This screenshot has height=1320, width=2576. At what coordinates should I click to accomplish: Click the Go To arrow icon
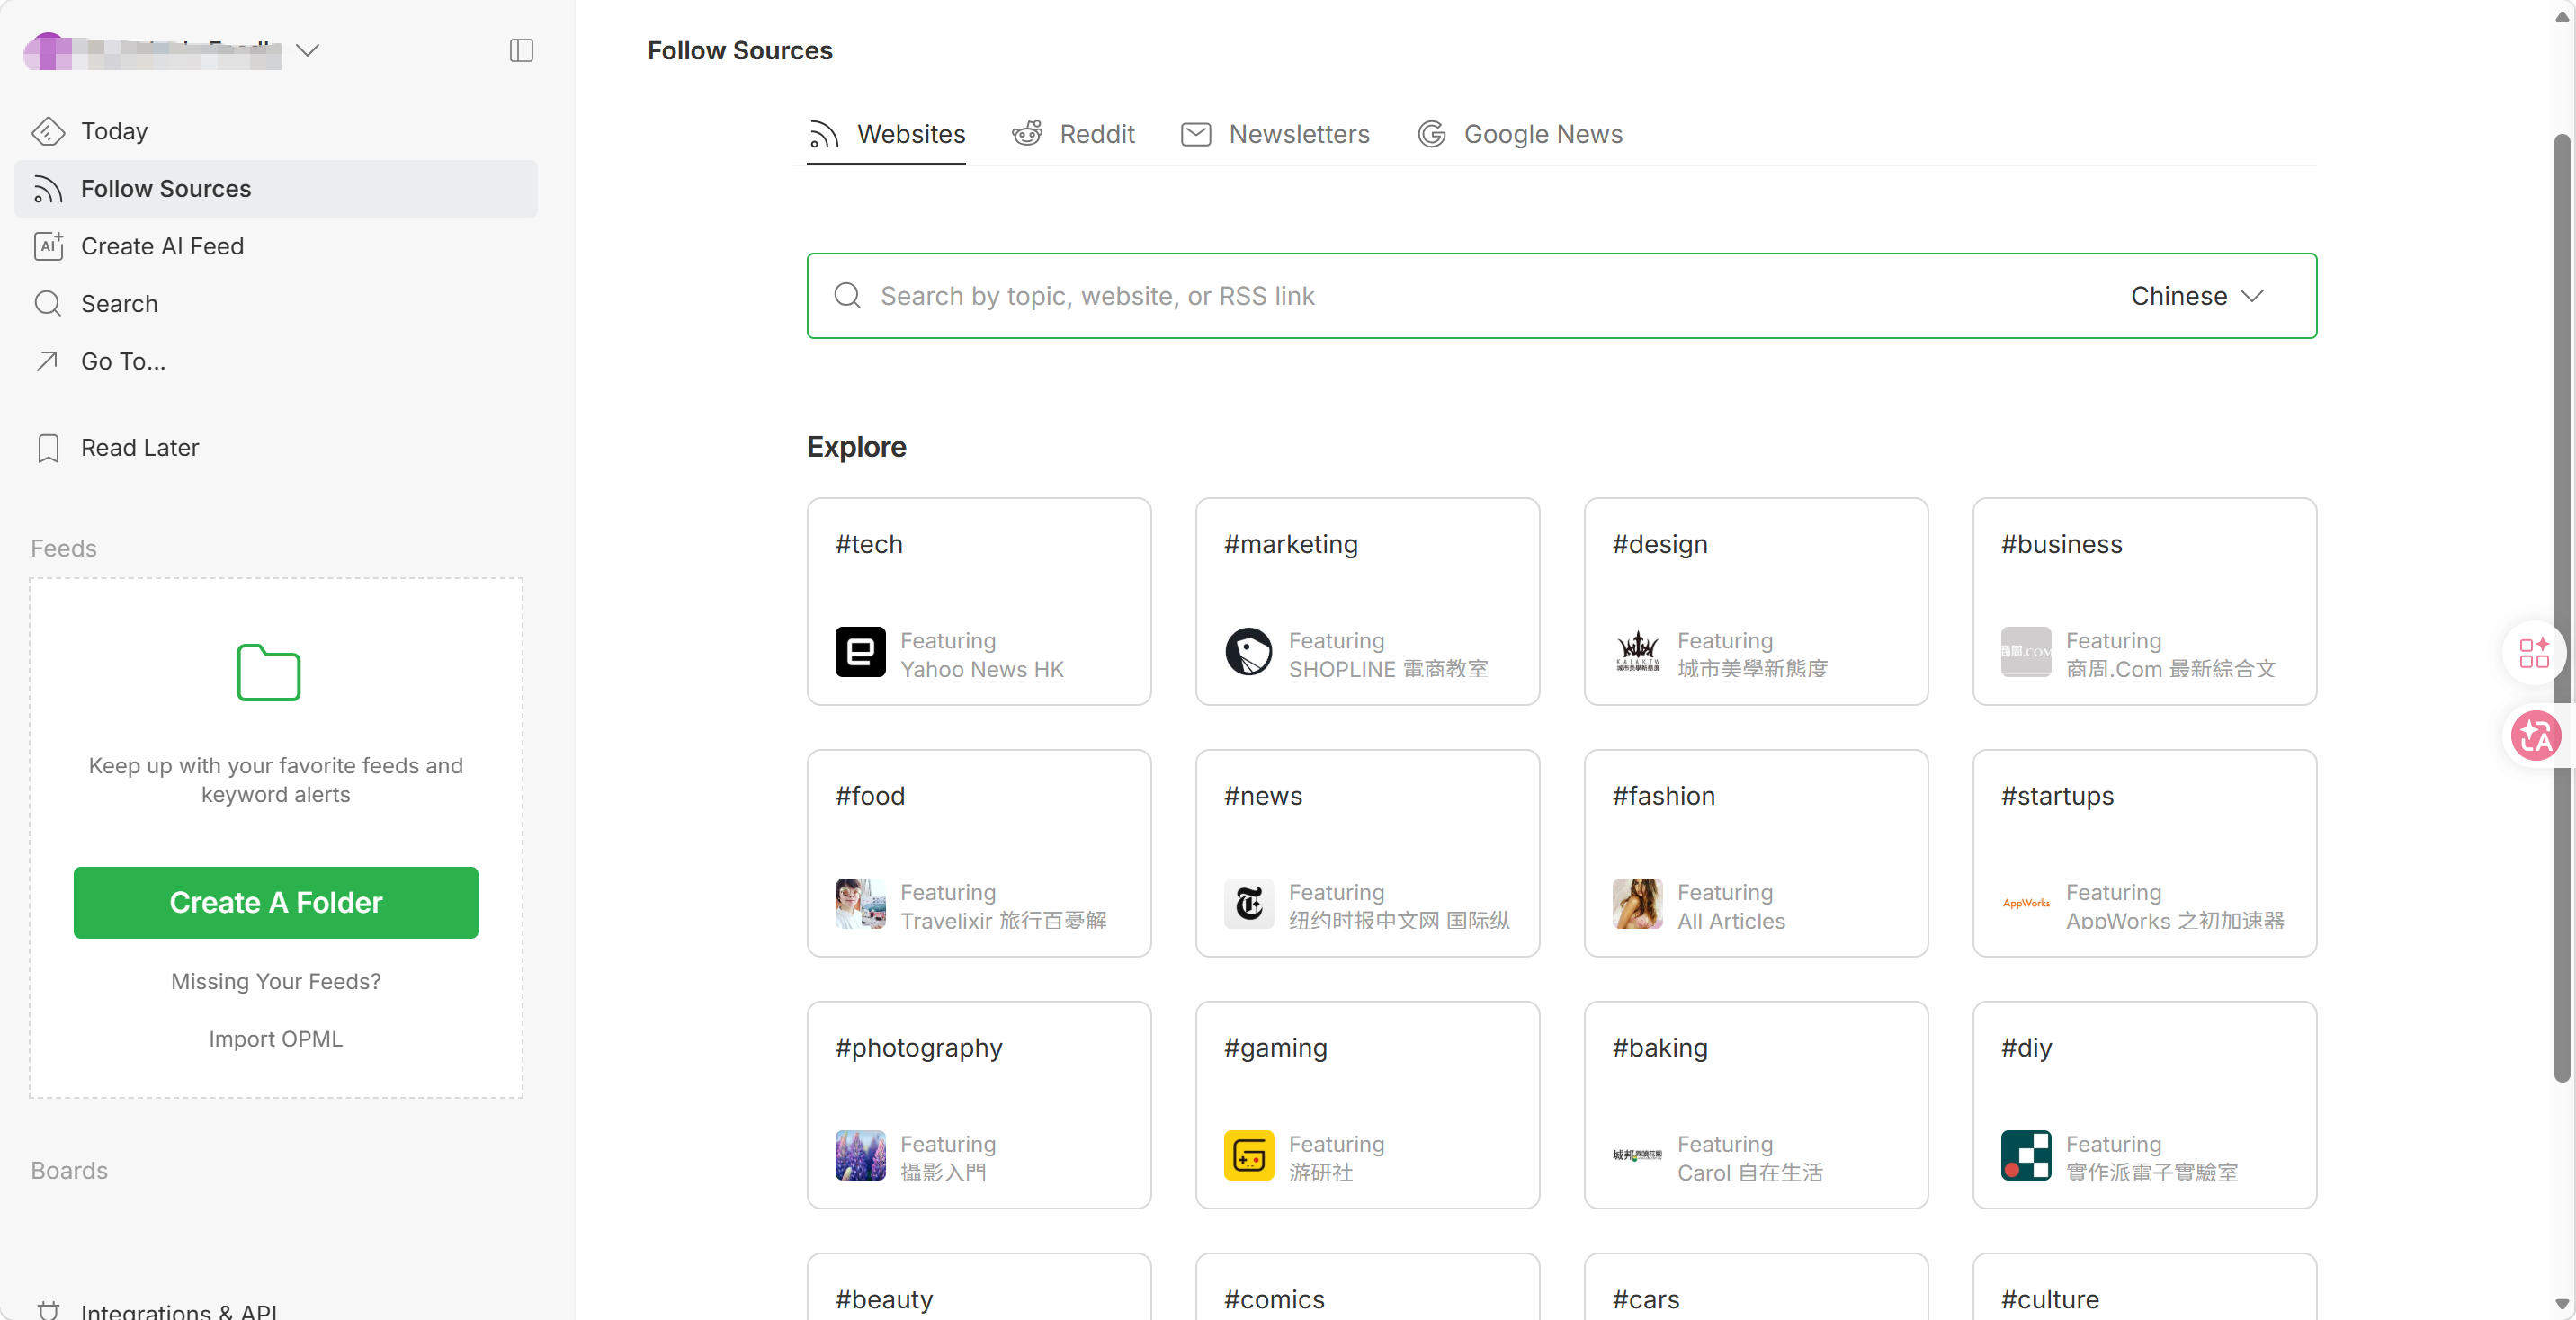pos(47,361)
